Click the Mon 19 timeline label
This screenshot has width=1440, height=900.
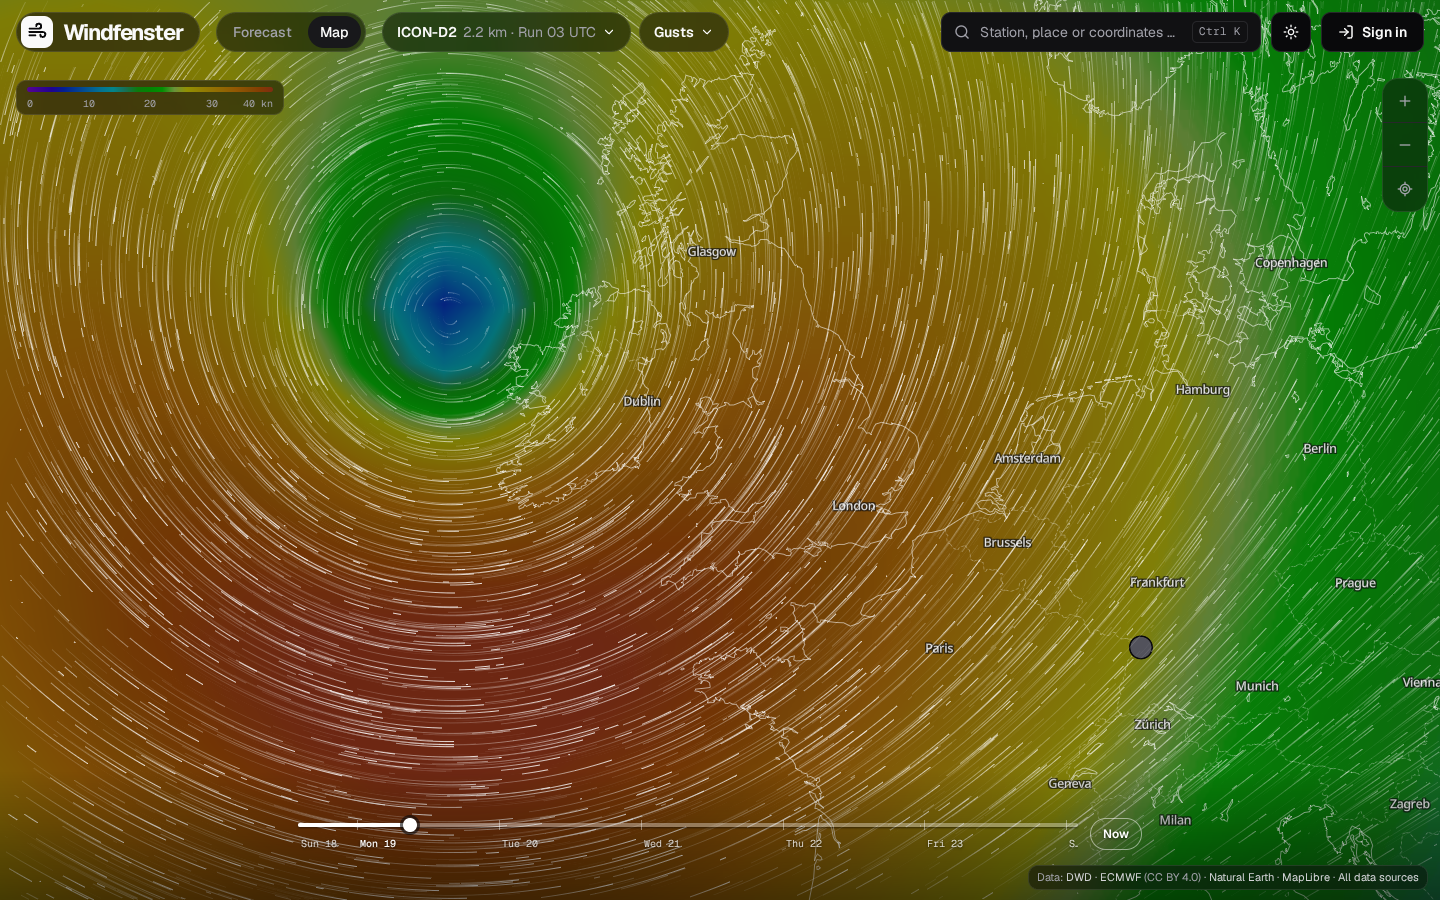[378, 844]
